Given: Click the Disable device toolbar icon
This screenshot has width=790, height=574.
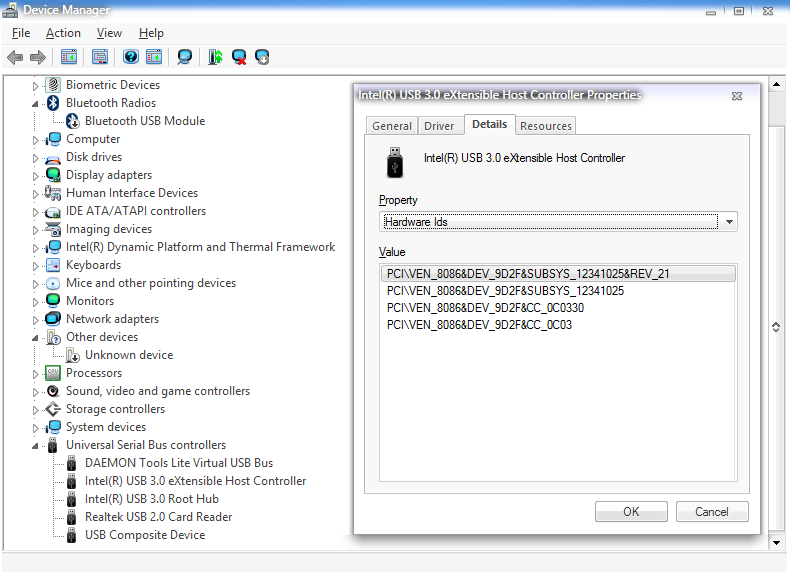Looking at the screenshot, I should tap(262, 57).
